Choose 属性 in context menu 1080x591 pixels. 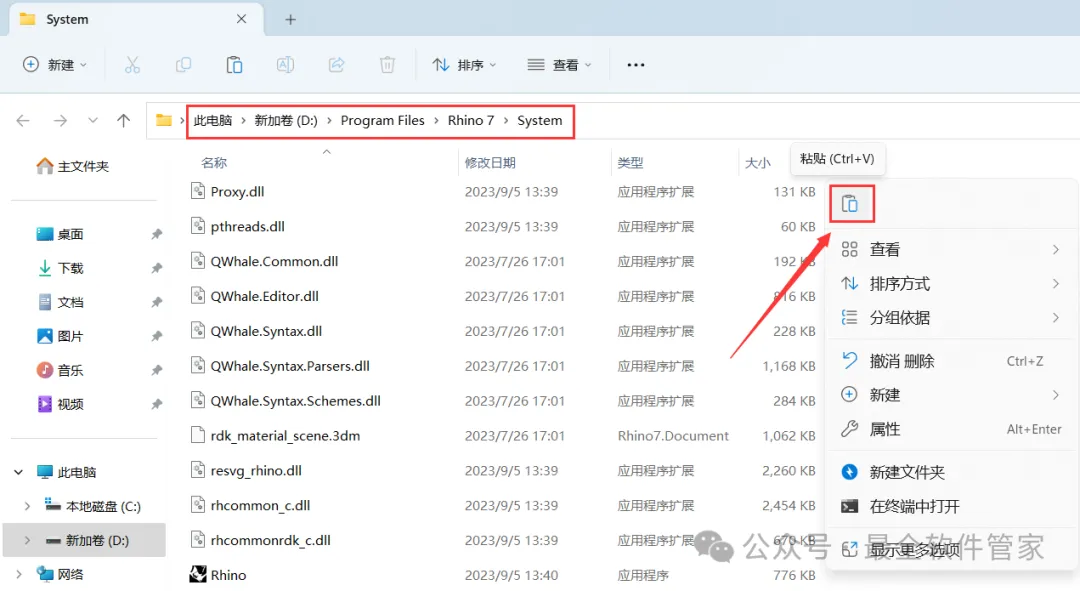951,429
